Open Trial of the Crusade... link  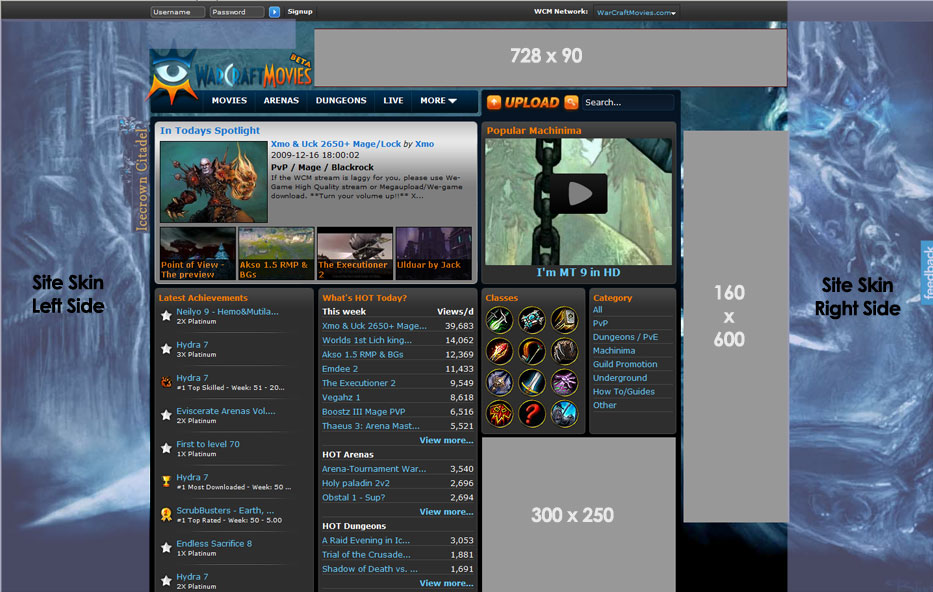pyautogui.click(x=366, y=555)
